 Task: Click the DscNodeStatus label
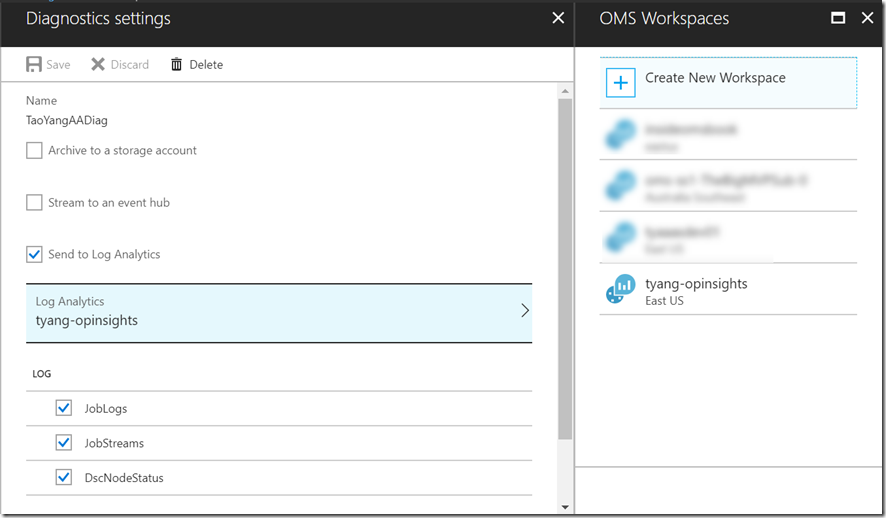click(124, 478)
